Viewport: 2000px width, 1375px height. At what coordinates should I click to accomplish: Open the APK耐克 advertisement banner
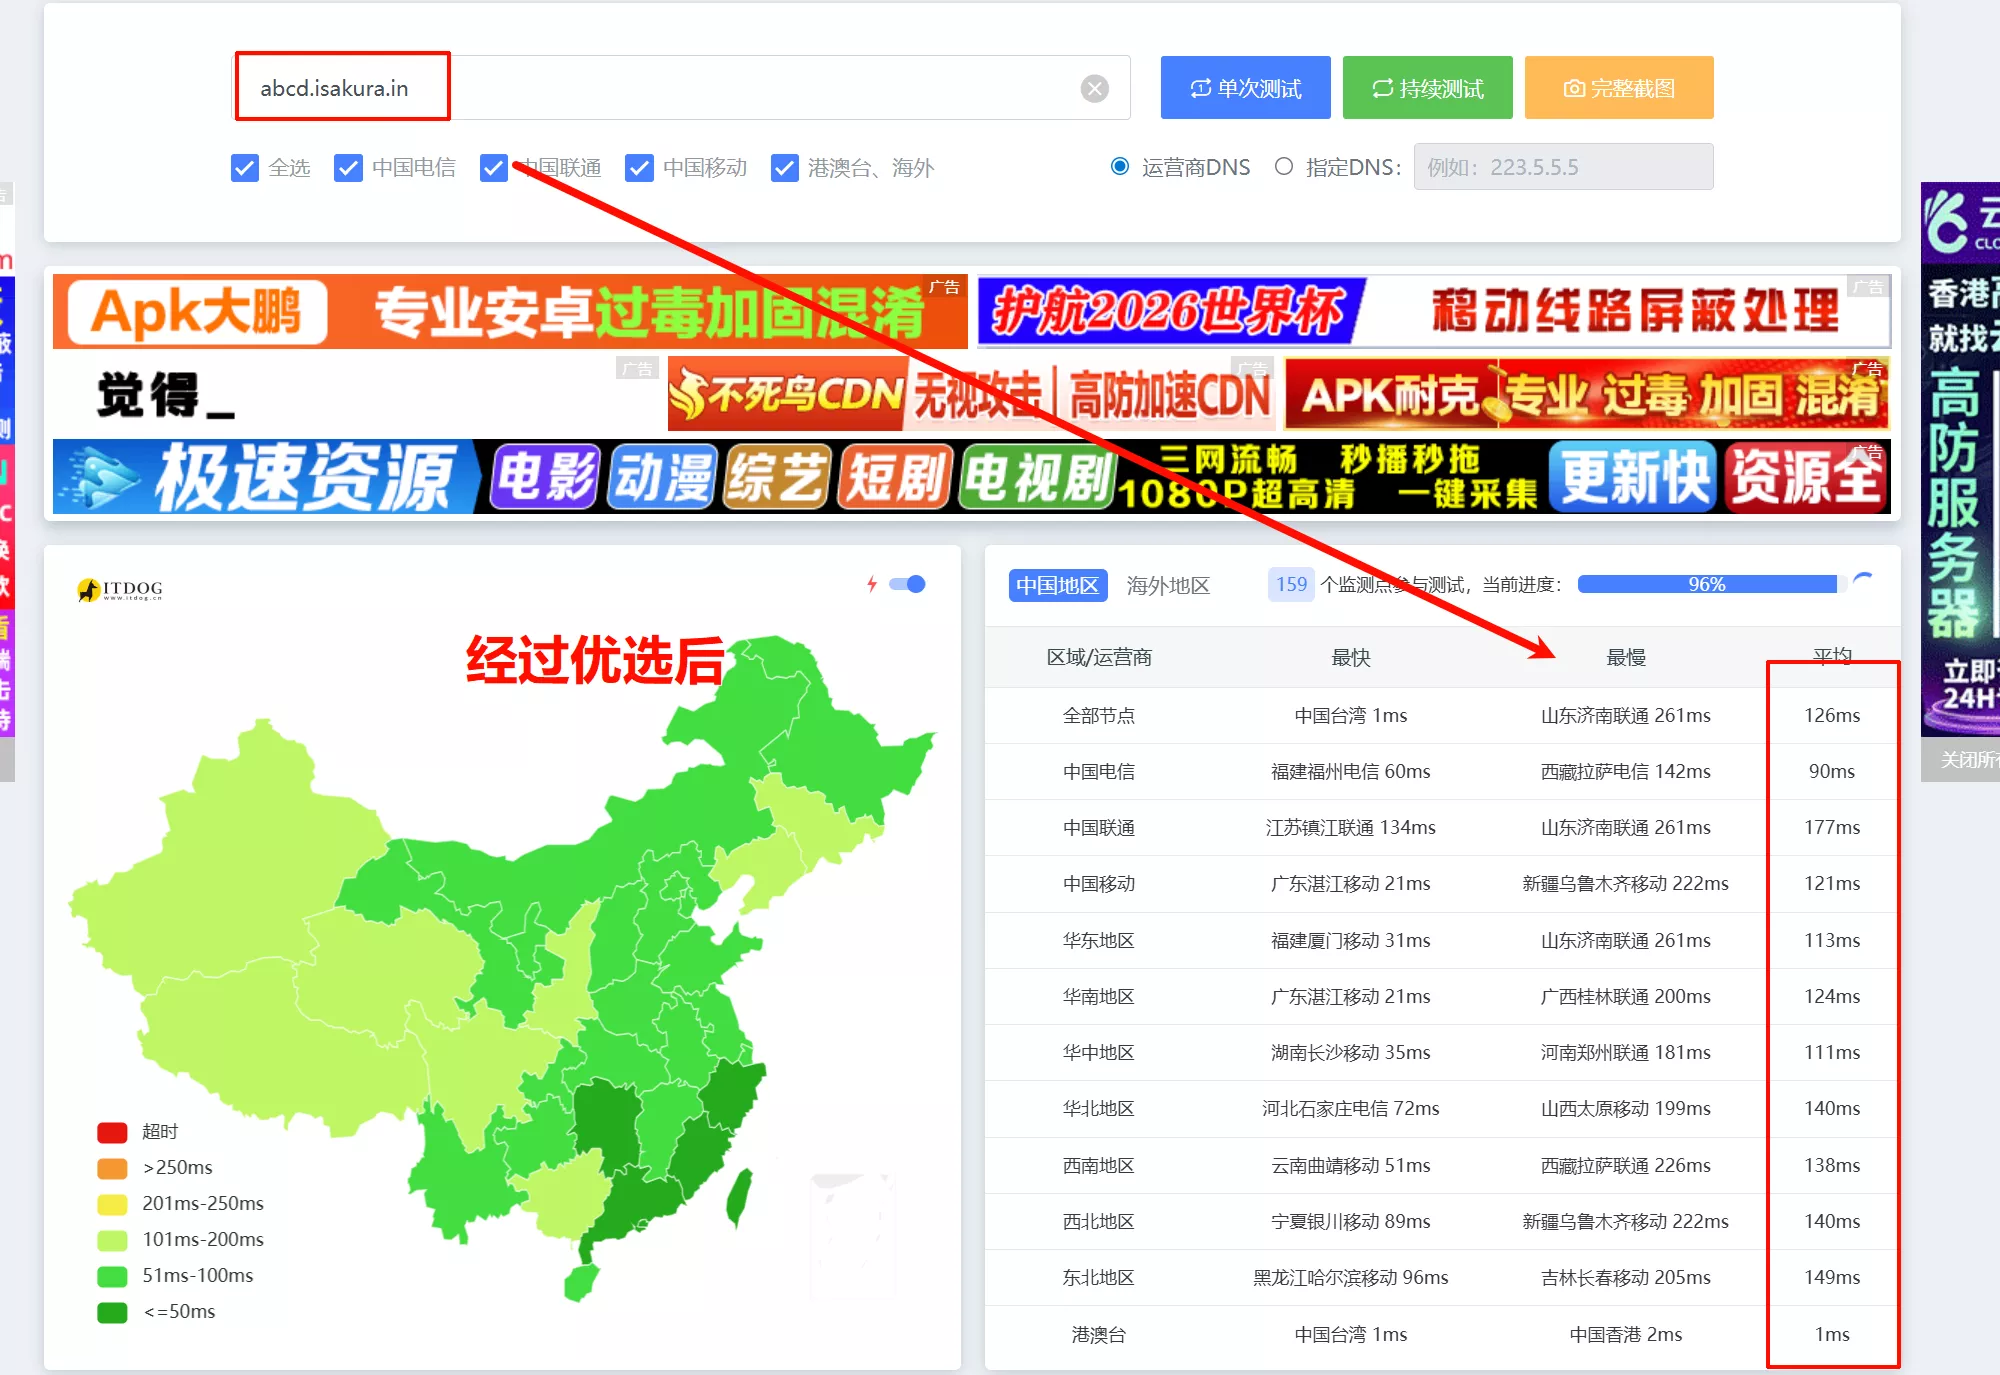1586,394
